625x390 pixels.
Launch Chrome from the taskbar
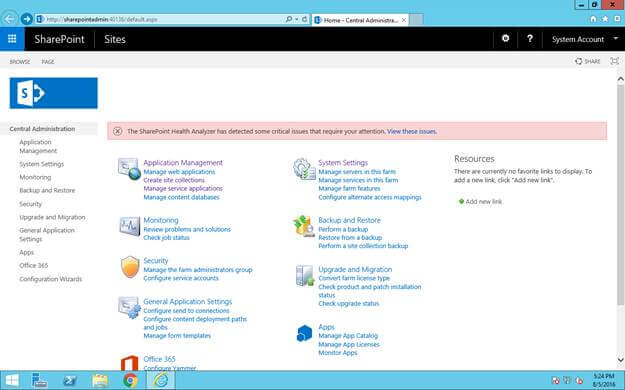click(130, 380)
